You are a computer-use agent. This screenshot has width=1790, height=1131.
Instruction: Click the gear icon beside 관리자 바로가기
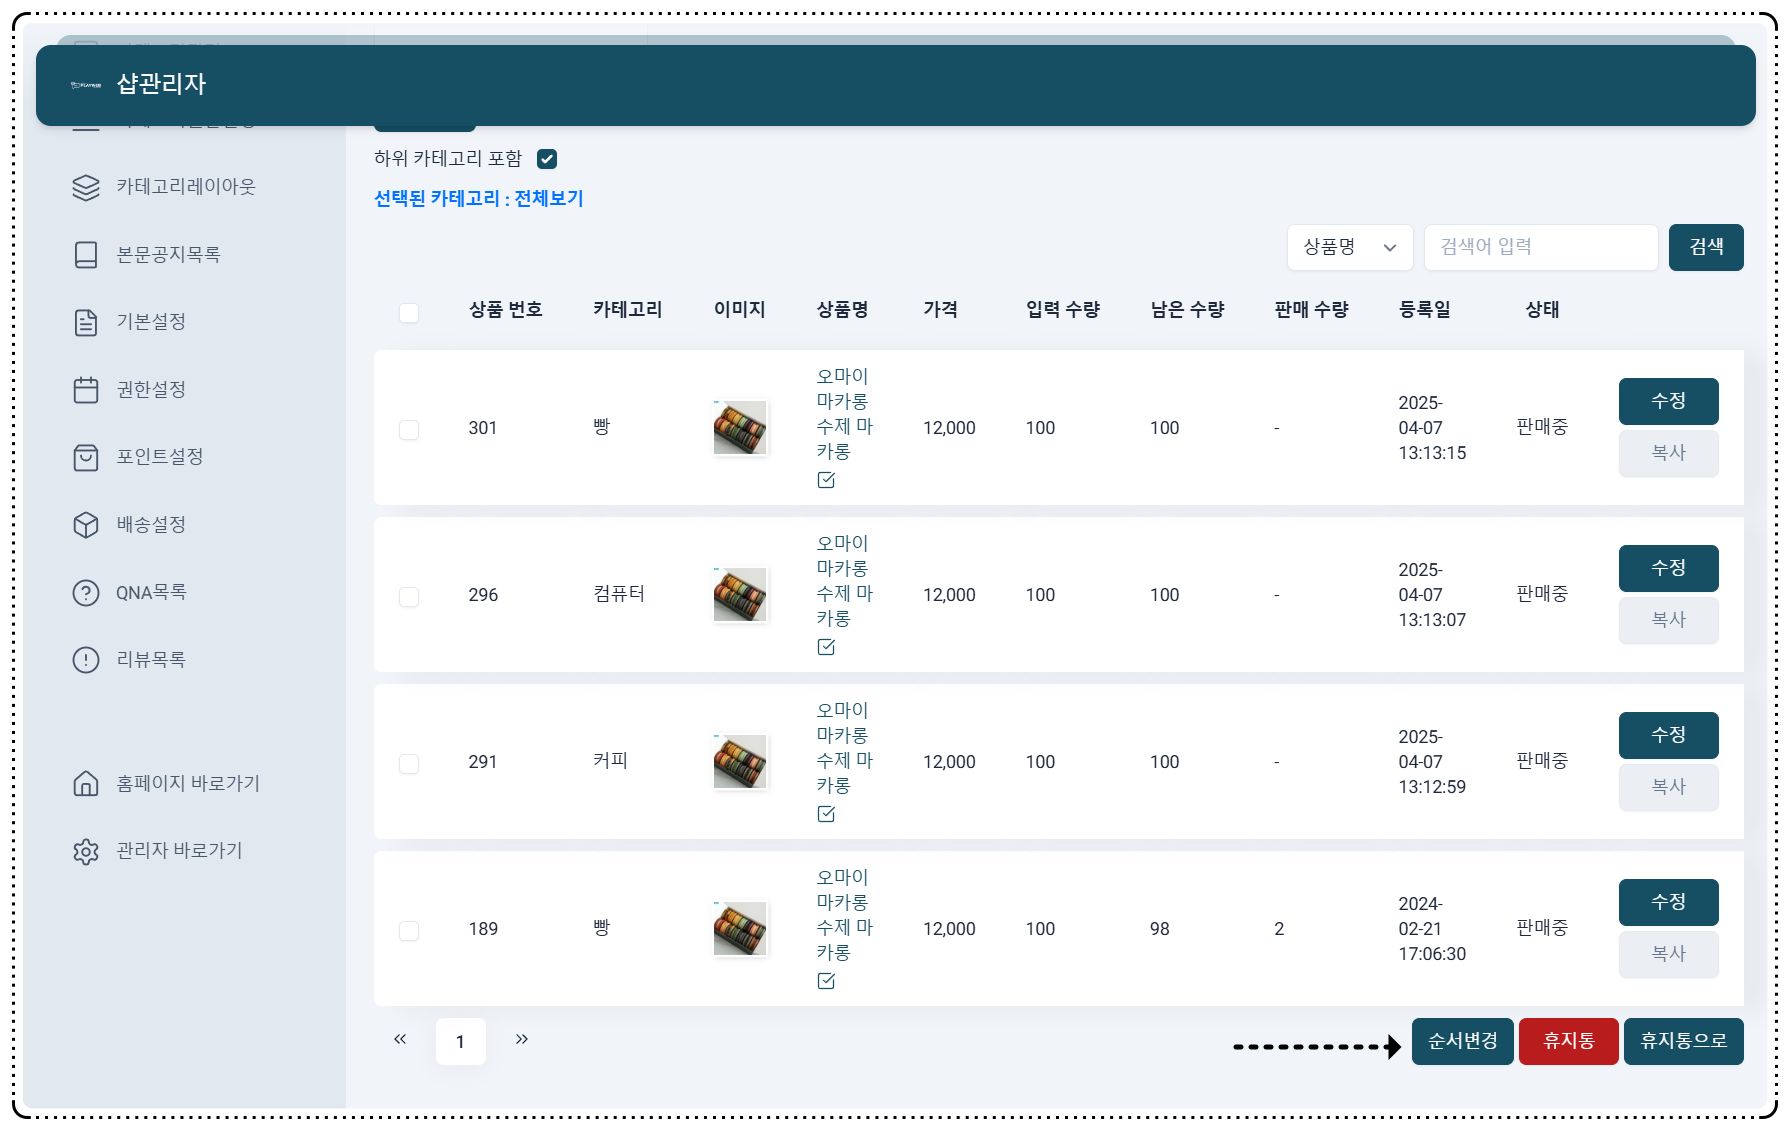point(86,851)
